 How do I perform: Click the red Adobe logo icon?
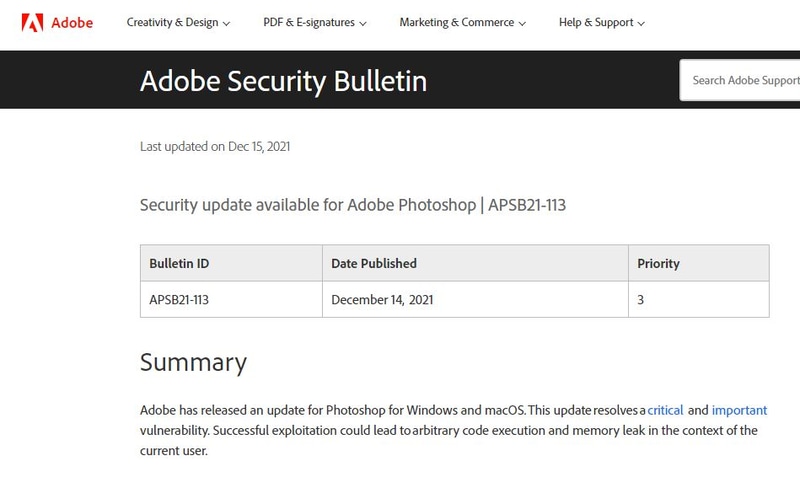(33, 22)
